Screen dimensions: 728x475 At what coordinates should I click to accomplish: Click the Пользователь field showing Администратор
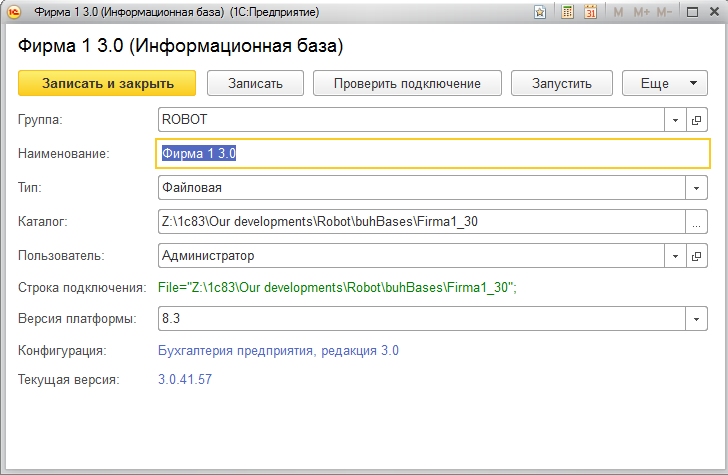[x=411, y=256]
